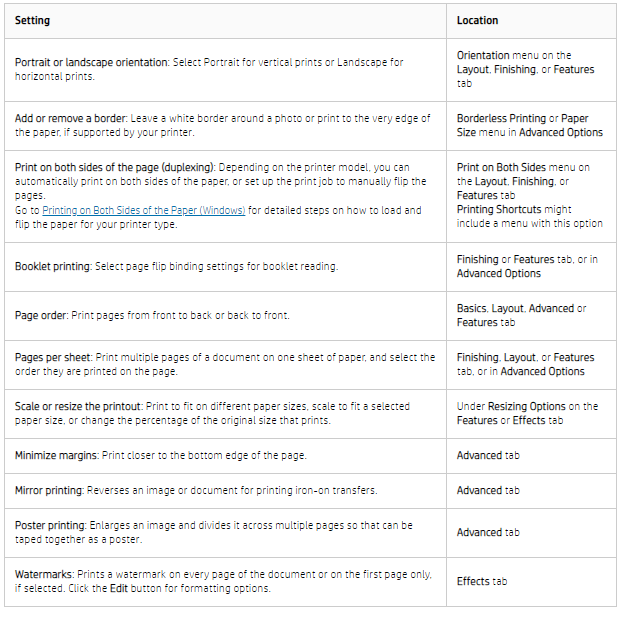The width and height of the screenshot is (630, 632).
Task: Click Advanced tab cell beside Poster printing
Action: tap(488, 532)
